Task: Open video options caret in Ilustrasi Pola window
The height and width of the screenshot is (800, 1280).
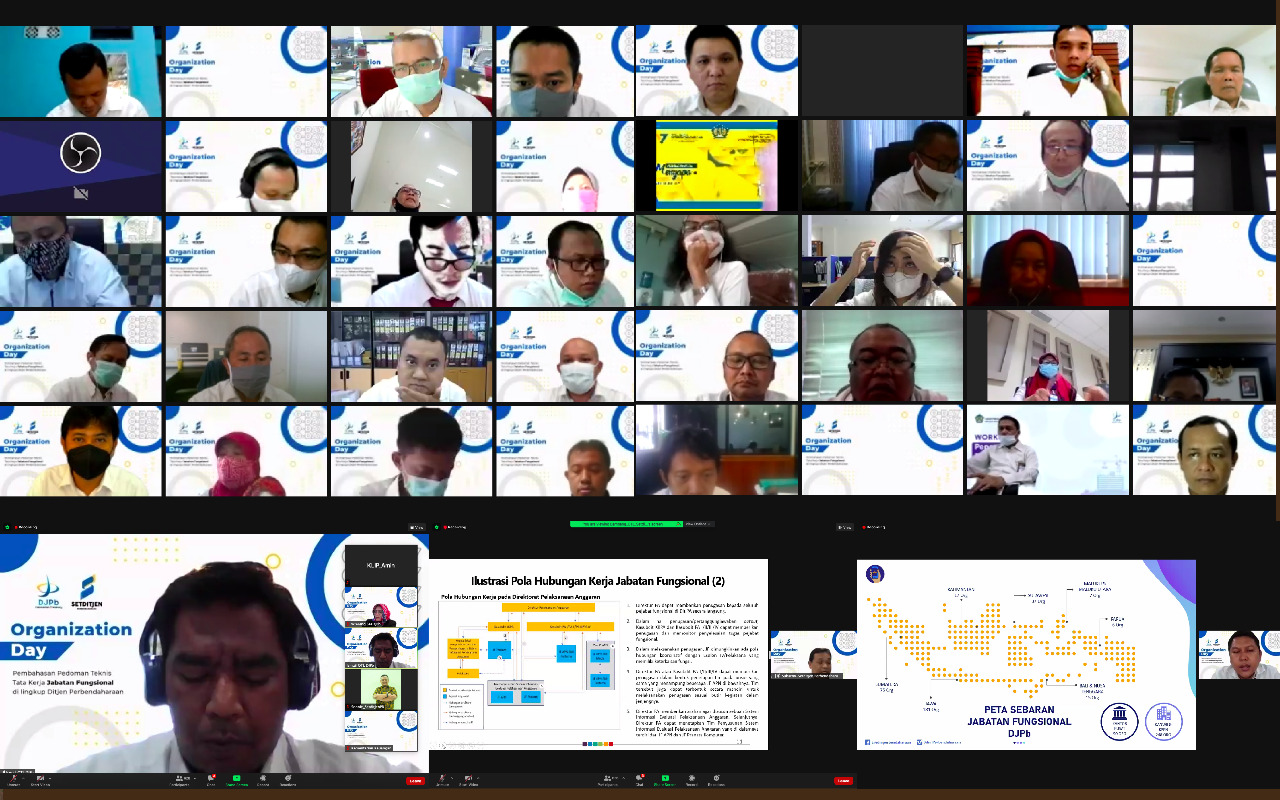Action: 478,778
